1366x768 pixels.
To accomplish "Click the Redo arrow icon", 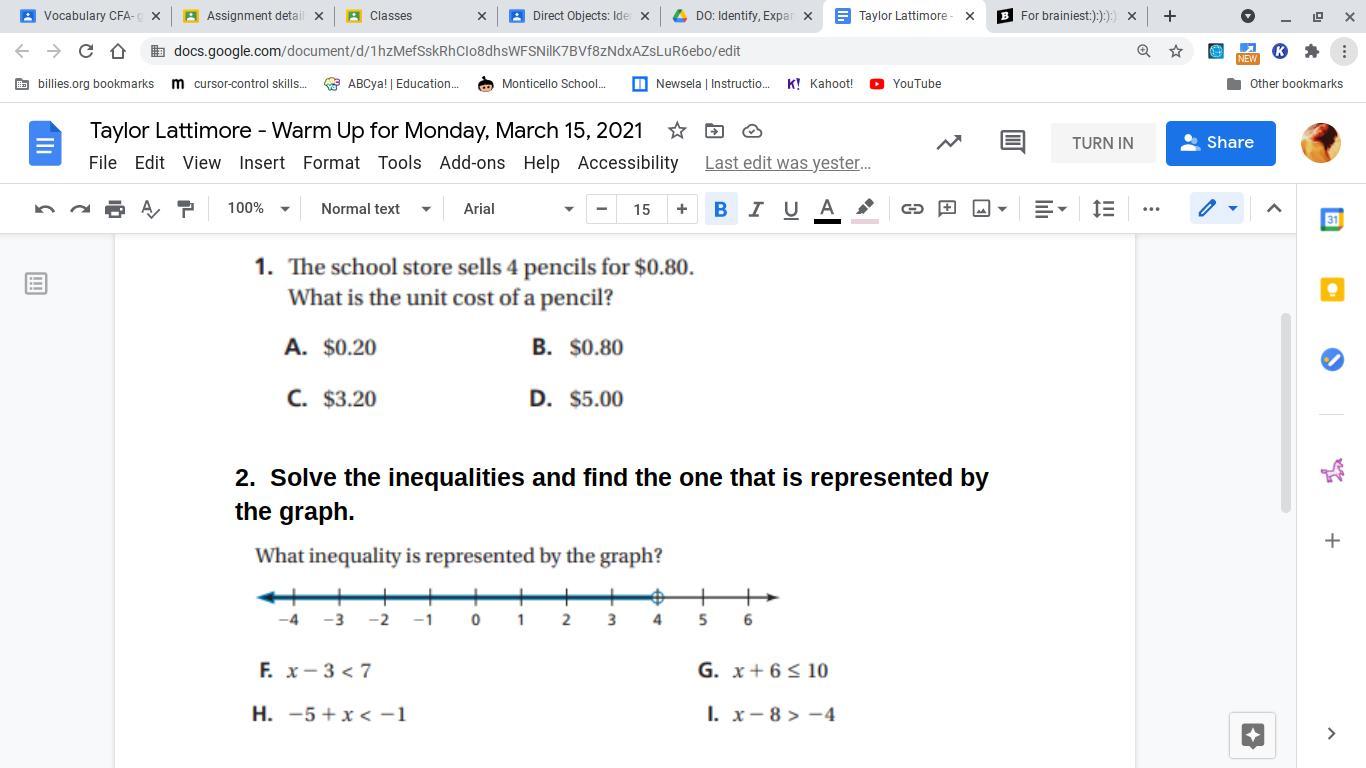I will click(80, 209).
